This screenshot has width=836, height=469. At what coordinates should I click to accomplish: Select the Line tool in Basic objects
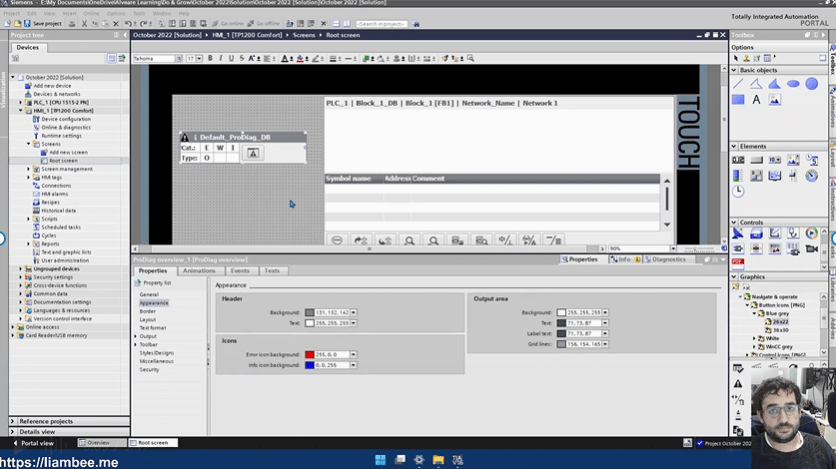738,84
